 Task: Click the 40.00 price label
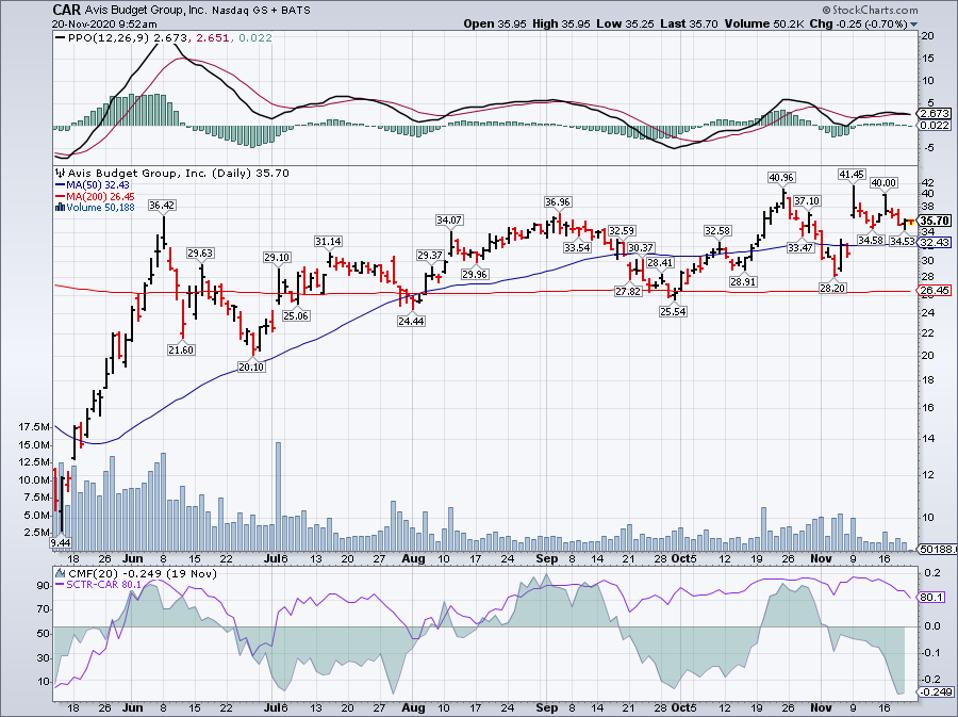(883, 183)
